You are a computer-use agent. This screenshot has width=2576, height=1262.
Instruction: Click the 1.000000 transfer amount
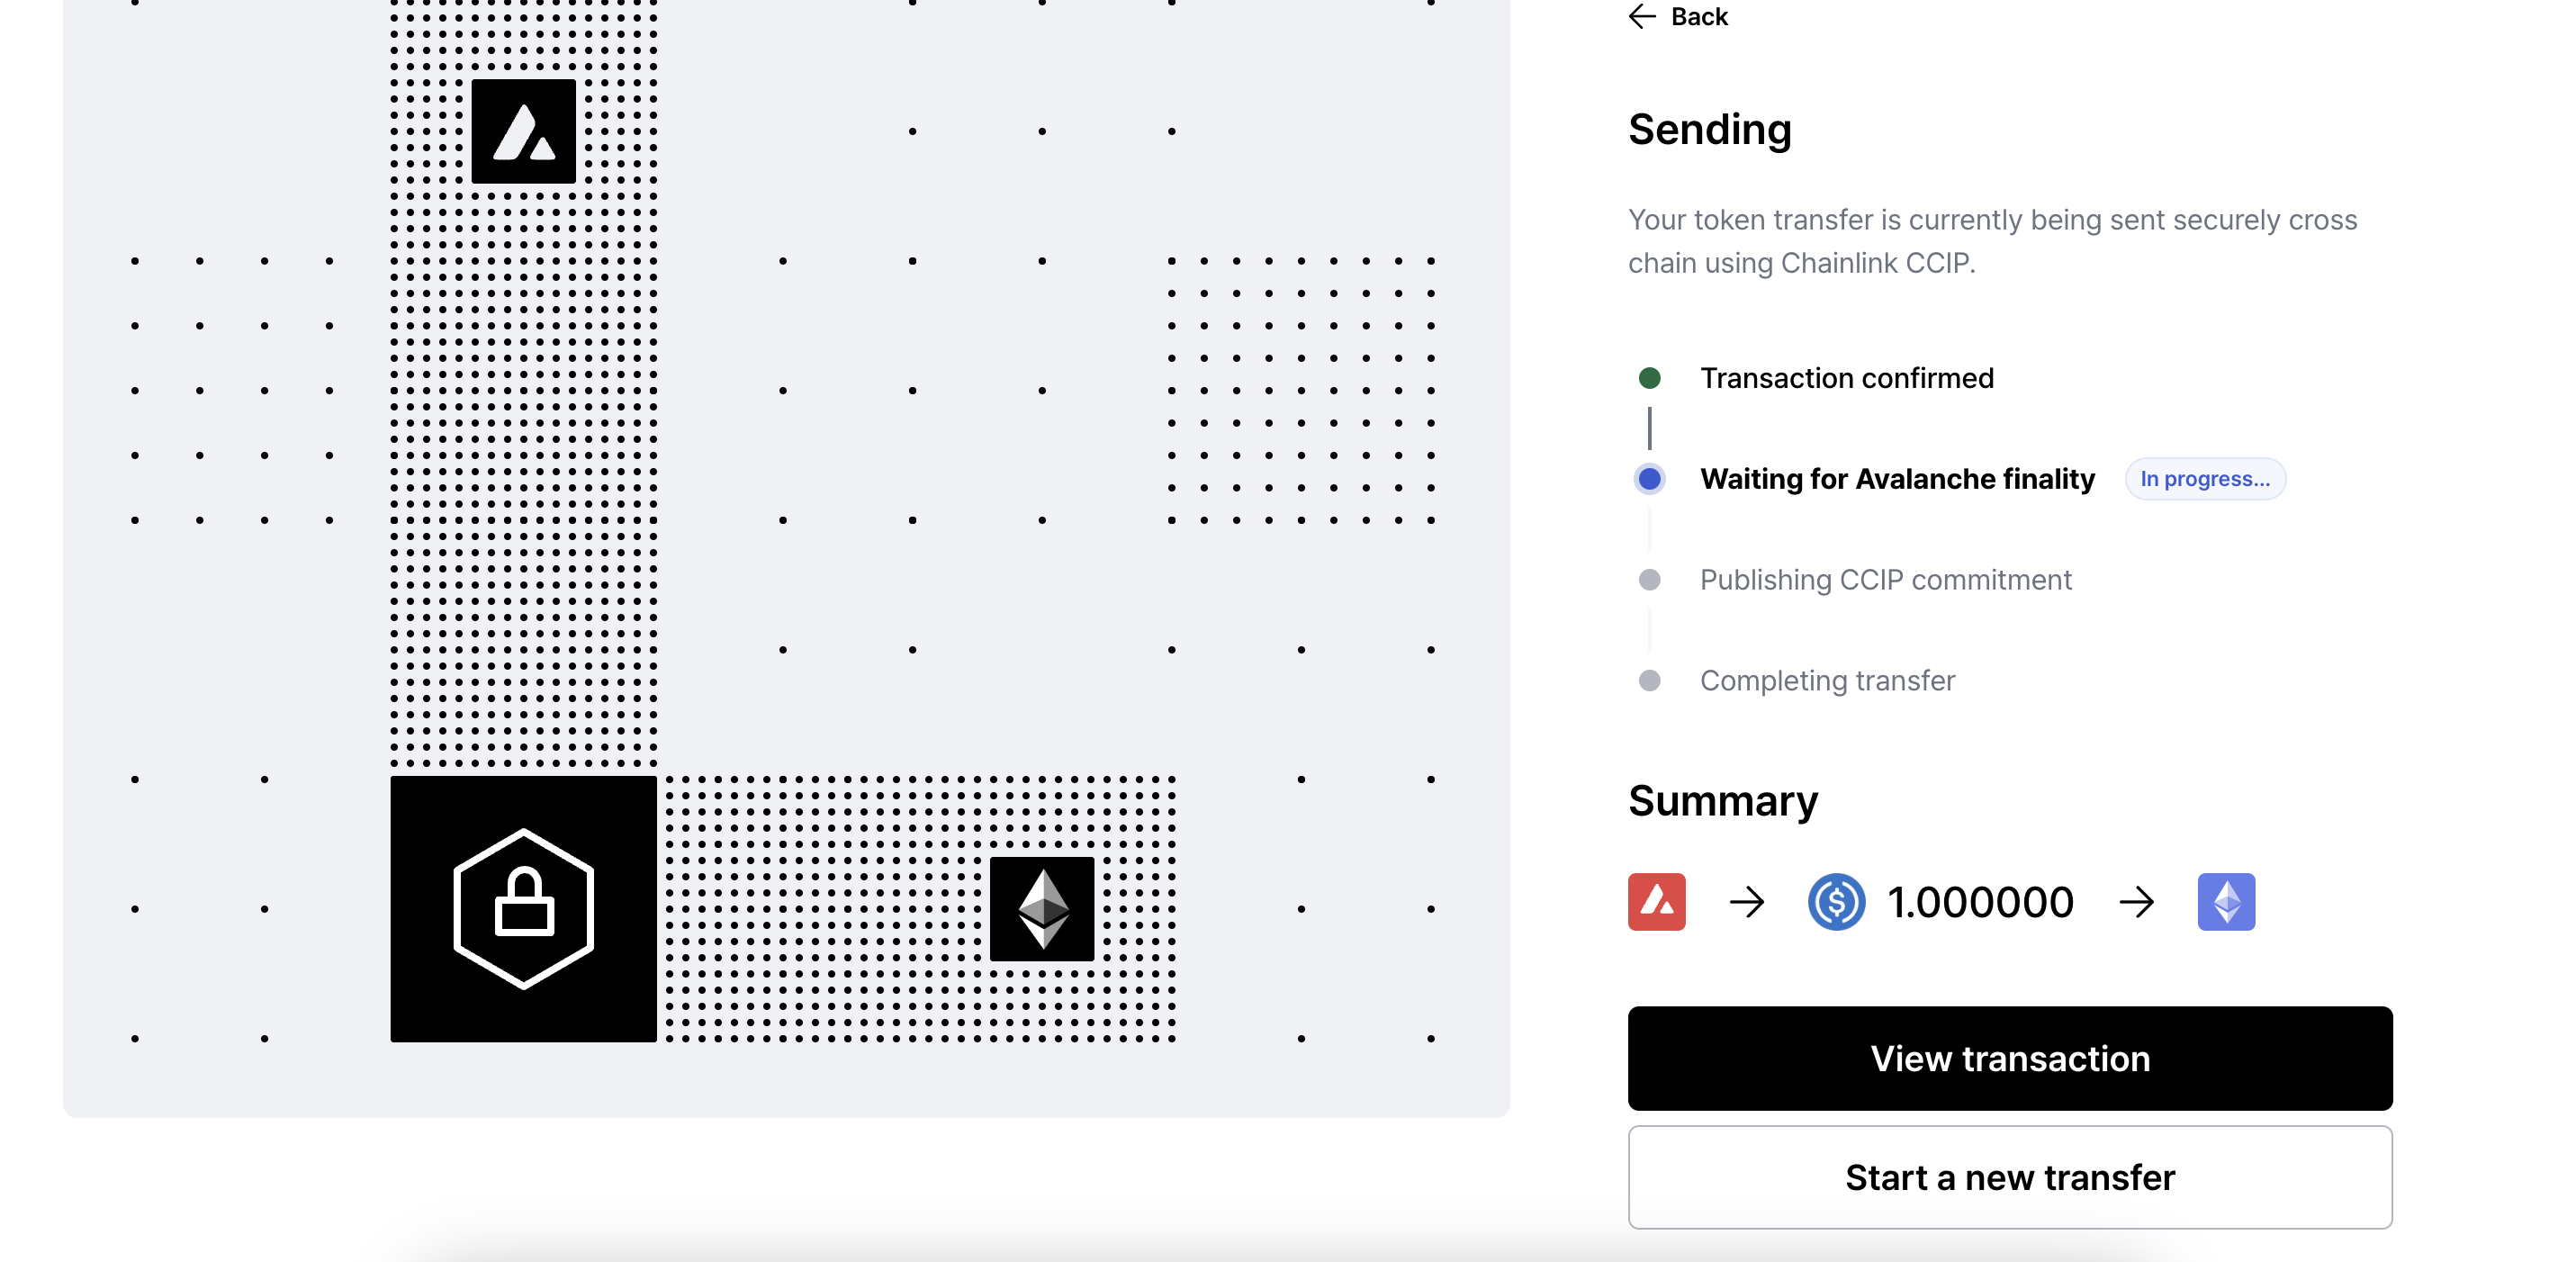coord(1980,902)
